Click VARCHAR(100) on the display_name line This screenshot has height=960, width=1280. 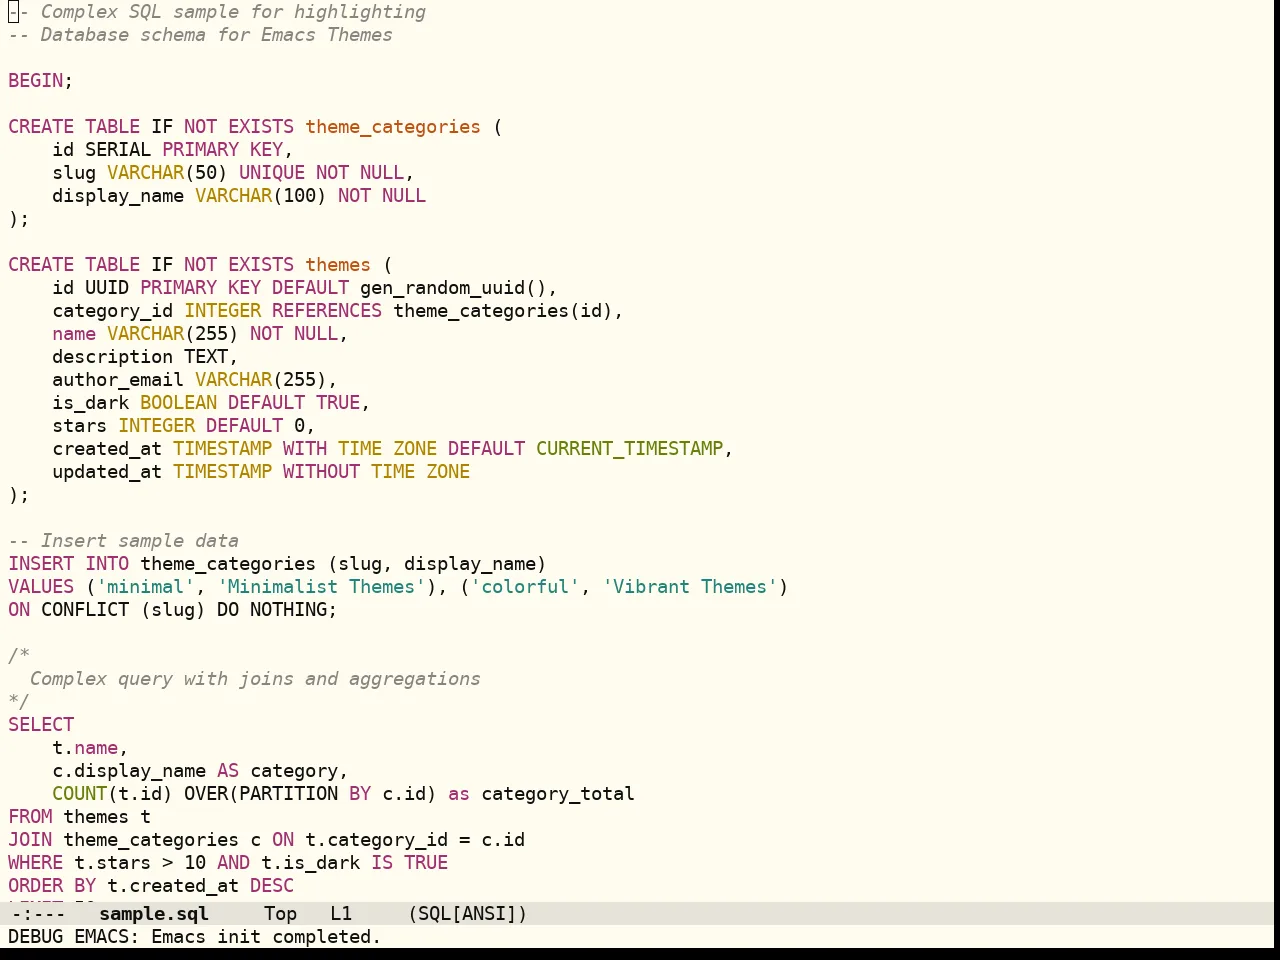point(261,196)
